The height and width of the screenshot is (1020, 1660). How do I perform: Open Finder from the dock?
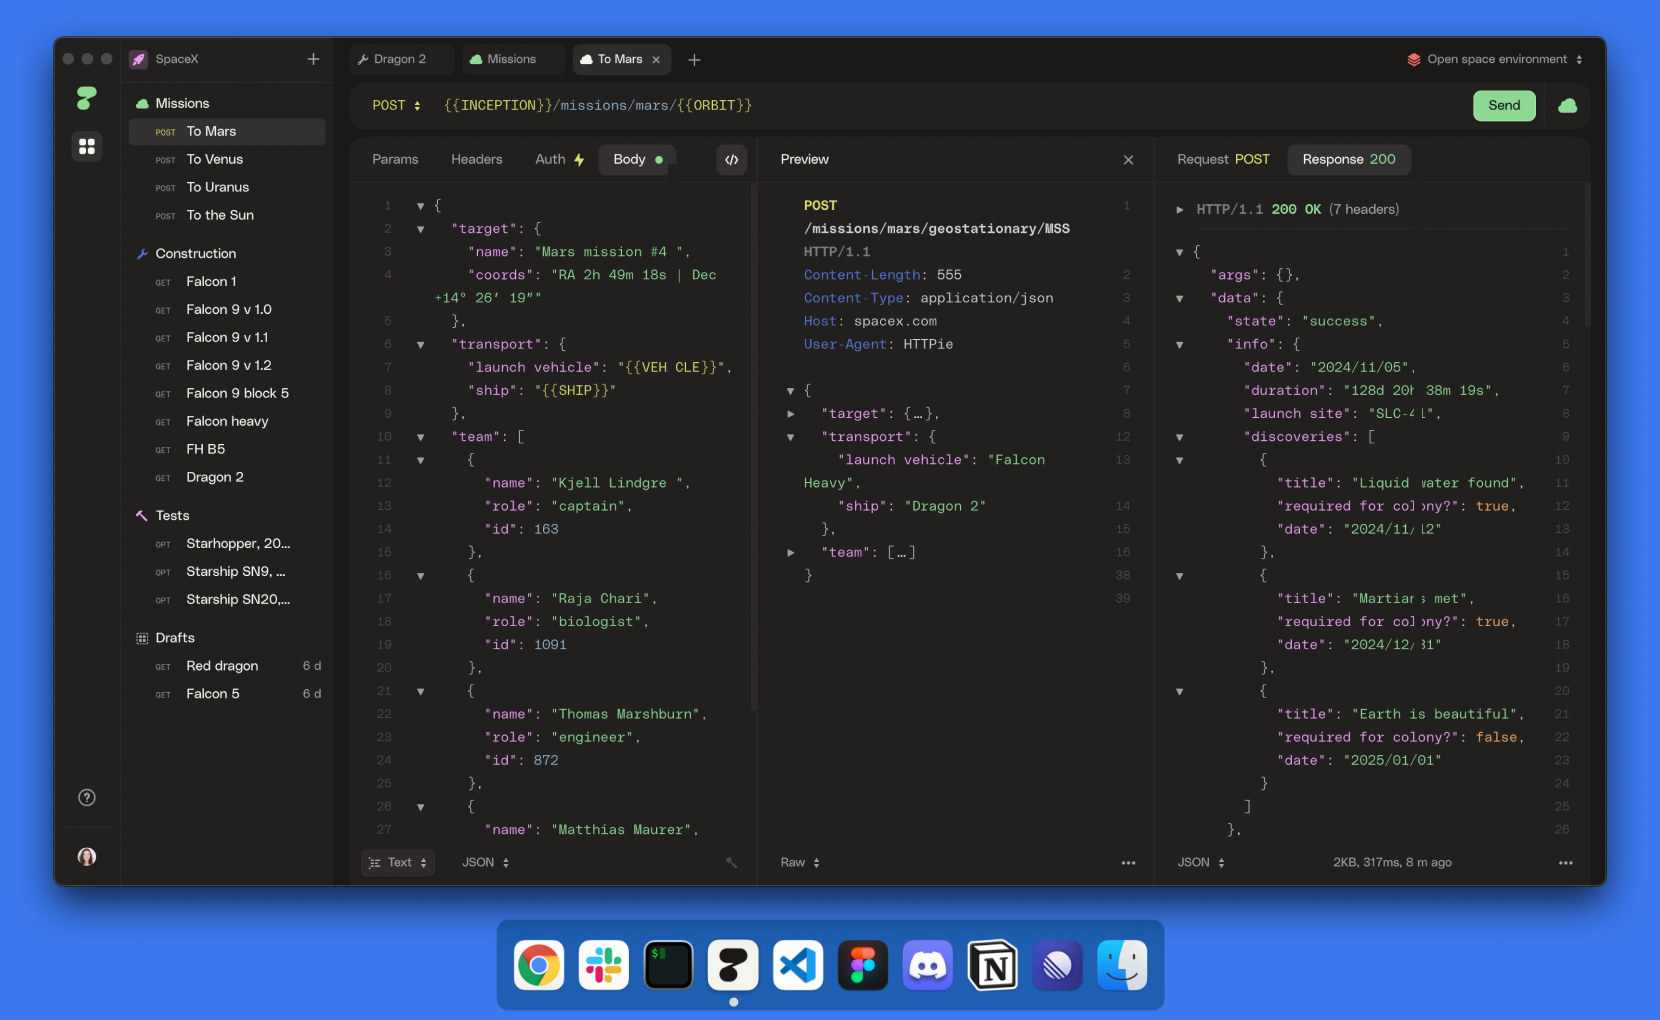point(1122,965)
